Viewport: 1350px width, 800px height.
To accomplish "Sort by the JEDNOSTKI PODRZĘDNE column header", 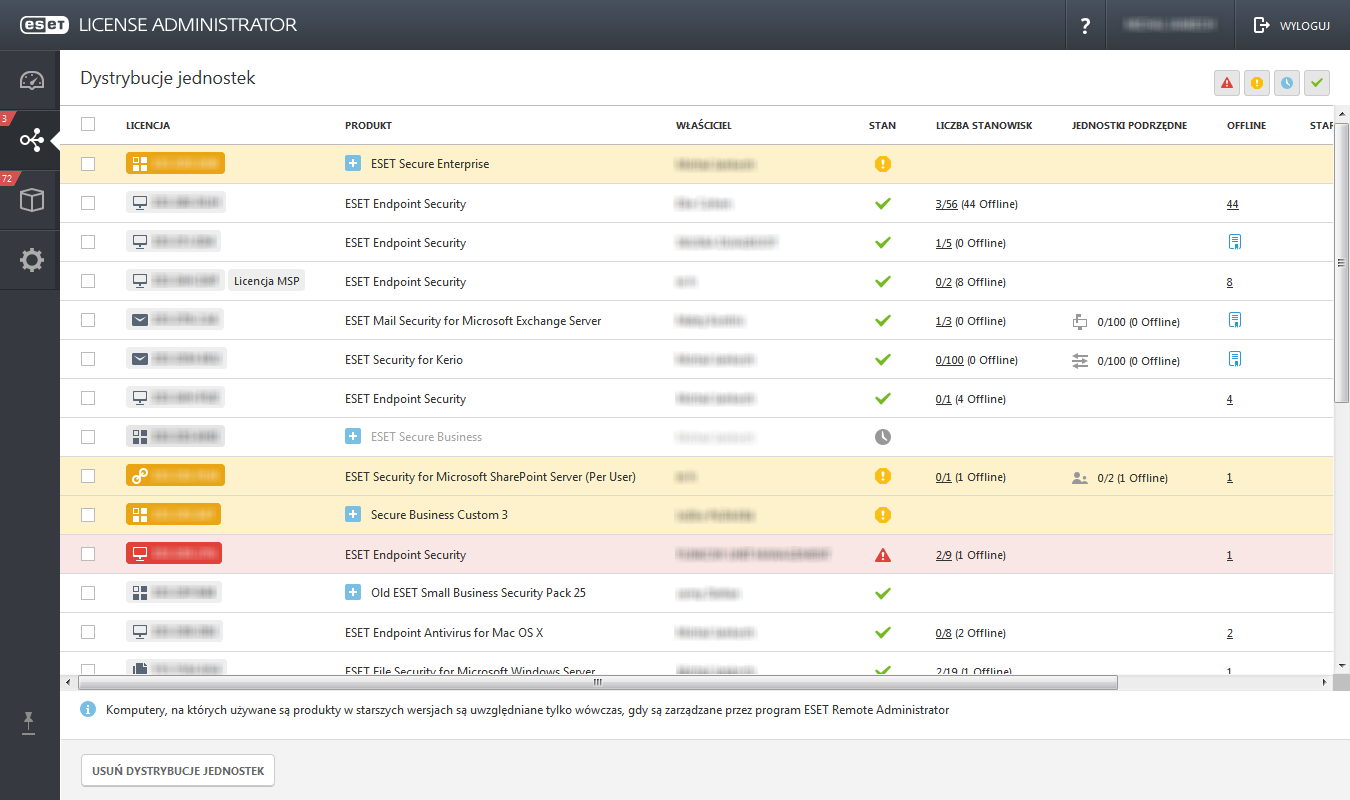I will (1129, 126).
